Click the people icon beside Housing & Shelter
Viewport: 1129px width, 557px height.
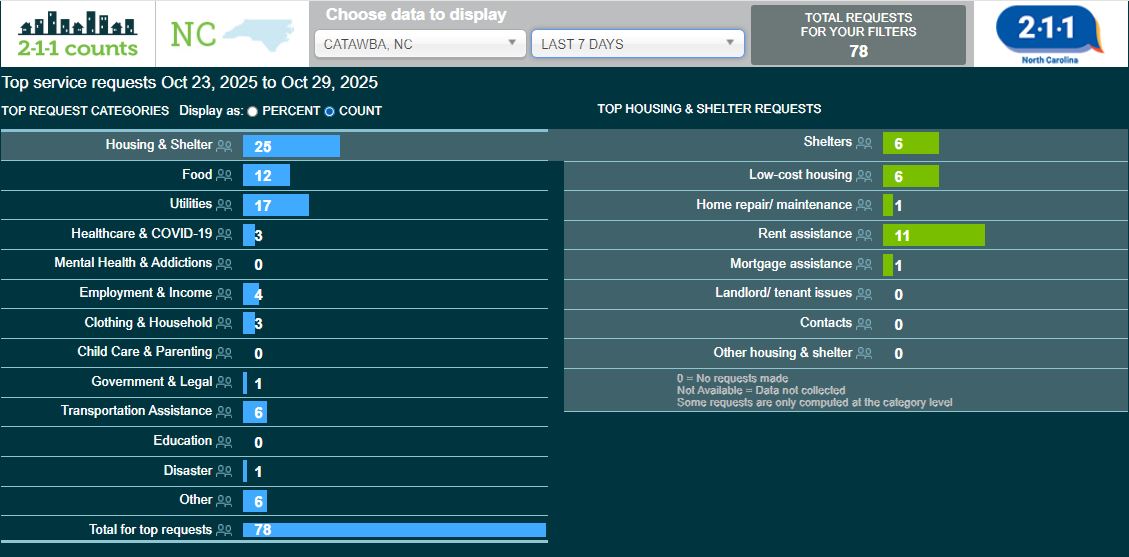224,146
